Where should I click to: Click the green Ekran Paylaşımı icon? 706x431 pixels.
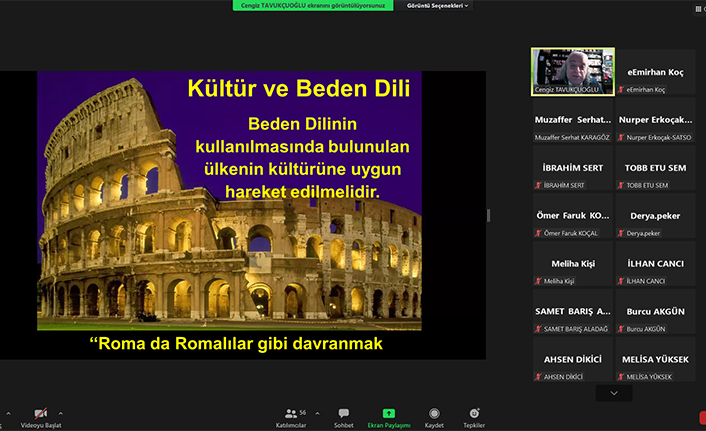388,413
